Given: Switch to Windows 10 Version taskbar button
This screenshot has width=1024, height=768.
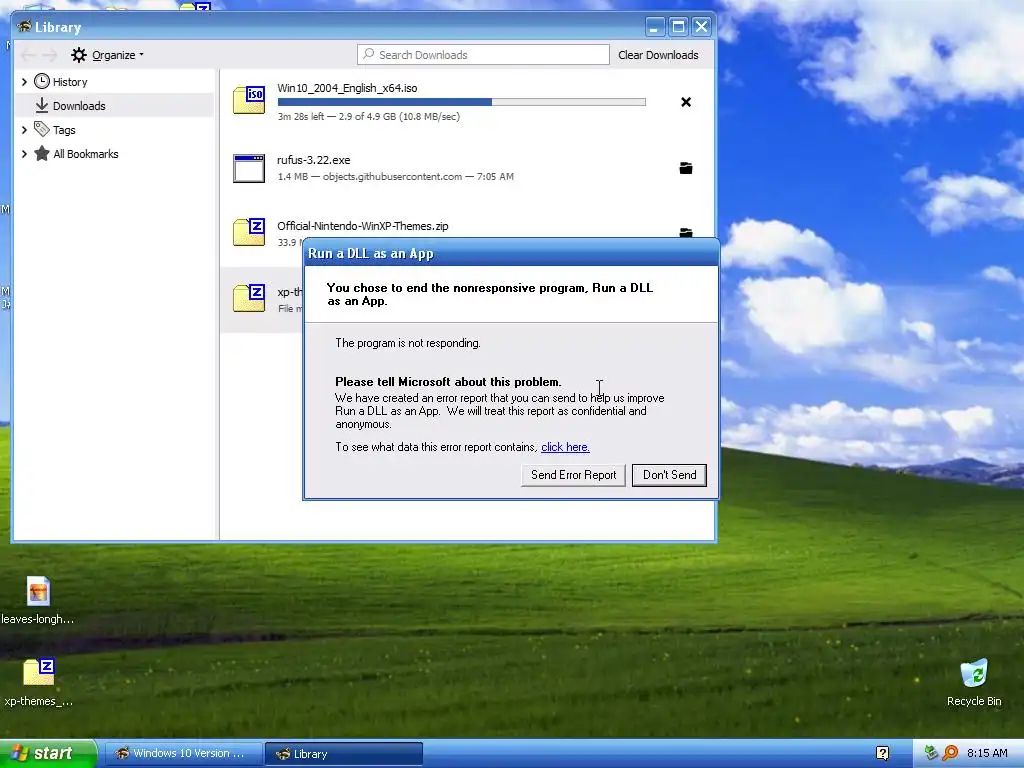Looking at the screenshot, I should [x=184, y=754].
